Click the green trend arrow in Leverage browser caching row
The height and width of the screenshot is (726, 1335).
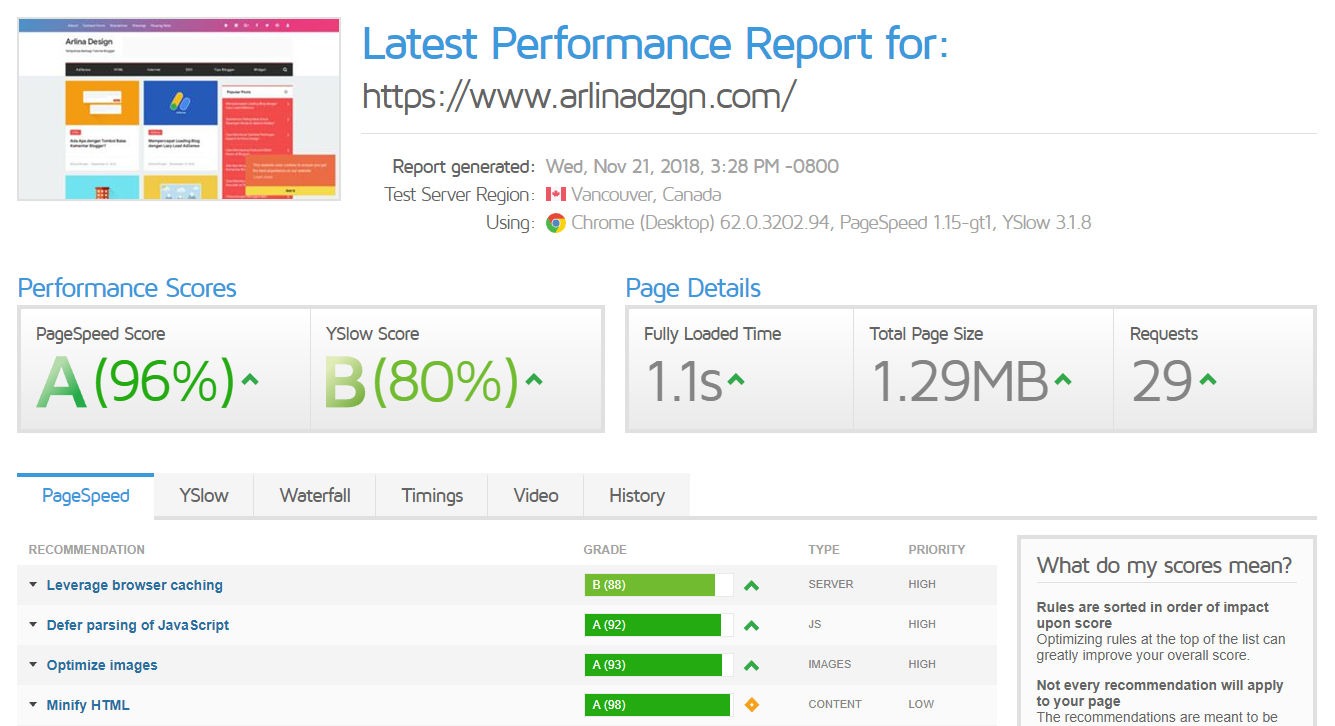tap(752, 586)
